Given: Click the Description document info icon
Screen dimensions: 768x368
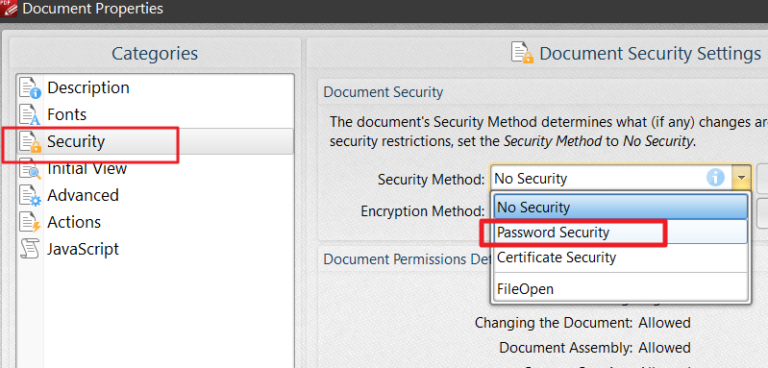Looking at the screenshot, I should coord(30,88).
